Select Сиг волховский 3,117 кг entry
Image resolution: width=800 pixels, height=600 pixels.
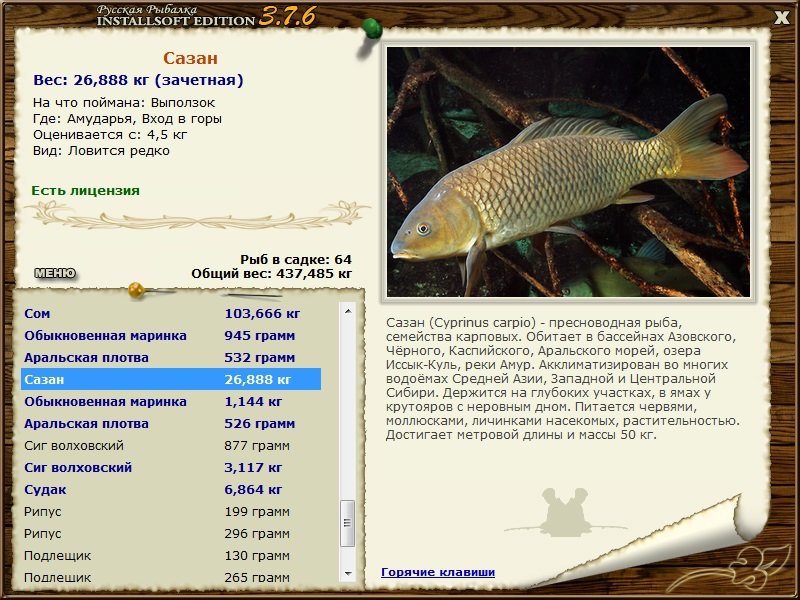pos(171,467)
